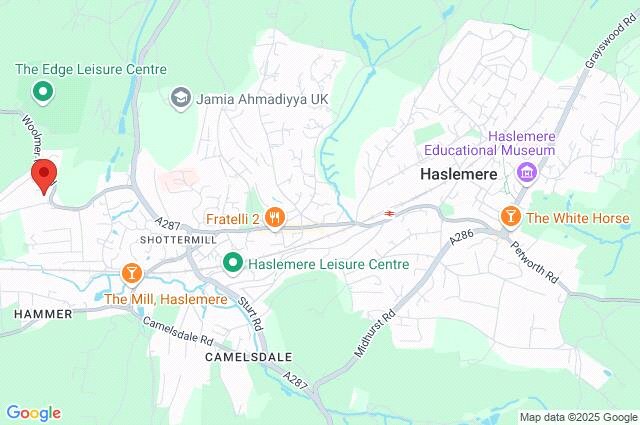Click the Camelsdale area label

tap(249, 357)
